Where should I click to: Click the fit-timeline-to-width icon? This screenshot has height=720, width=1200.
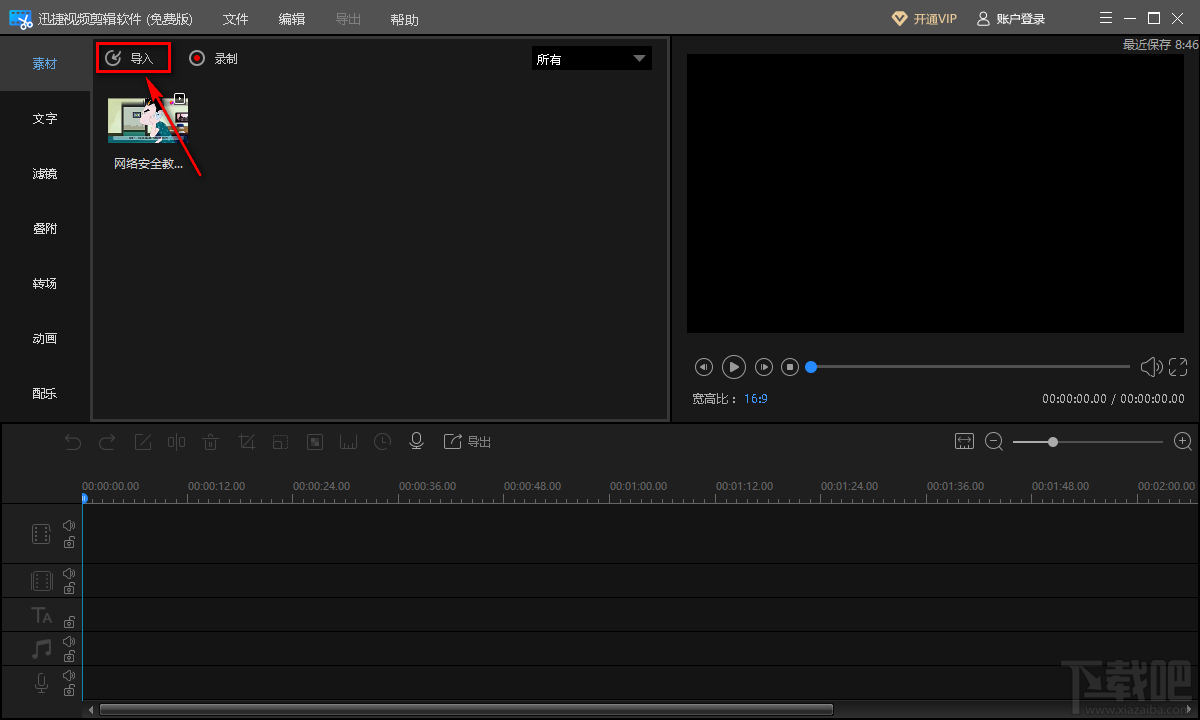964,441
